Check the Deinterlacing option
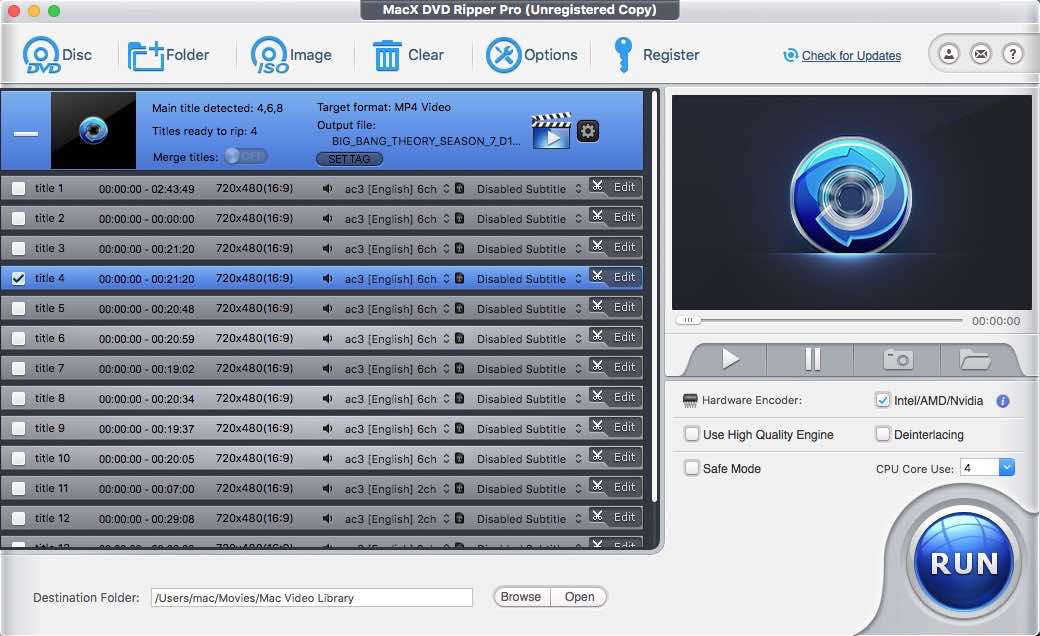 [883, 434]
